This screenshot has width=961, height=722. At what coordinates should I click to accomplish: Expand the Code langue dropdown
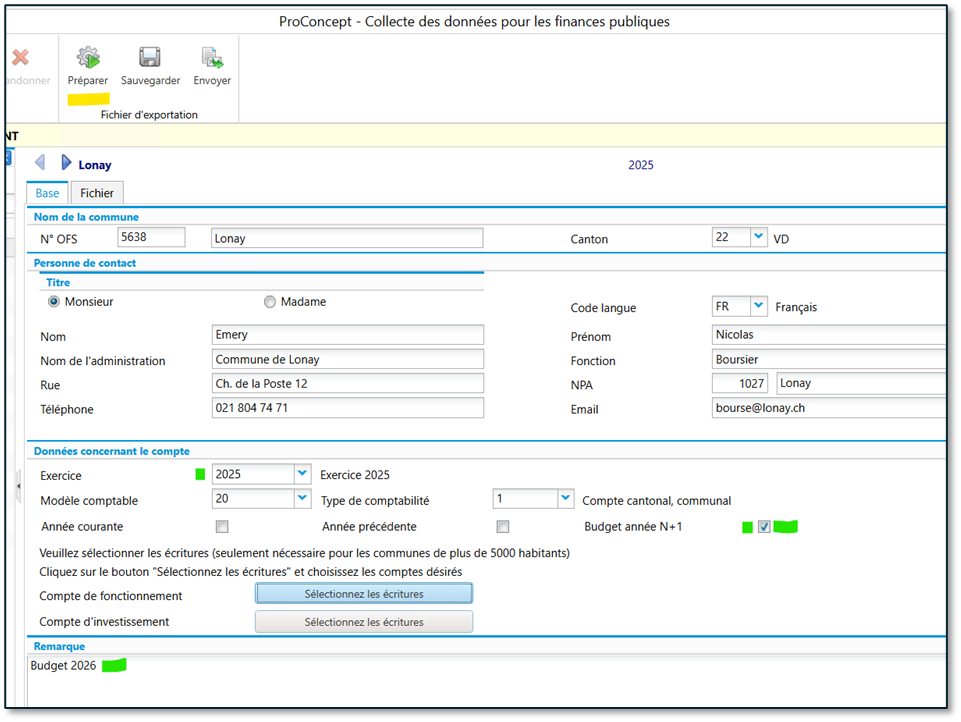click(758, 306)
